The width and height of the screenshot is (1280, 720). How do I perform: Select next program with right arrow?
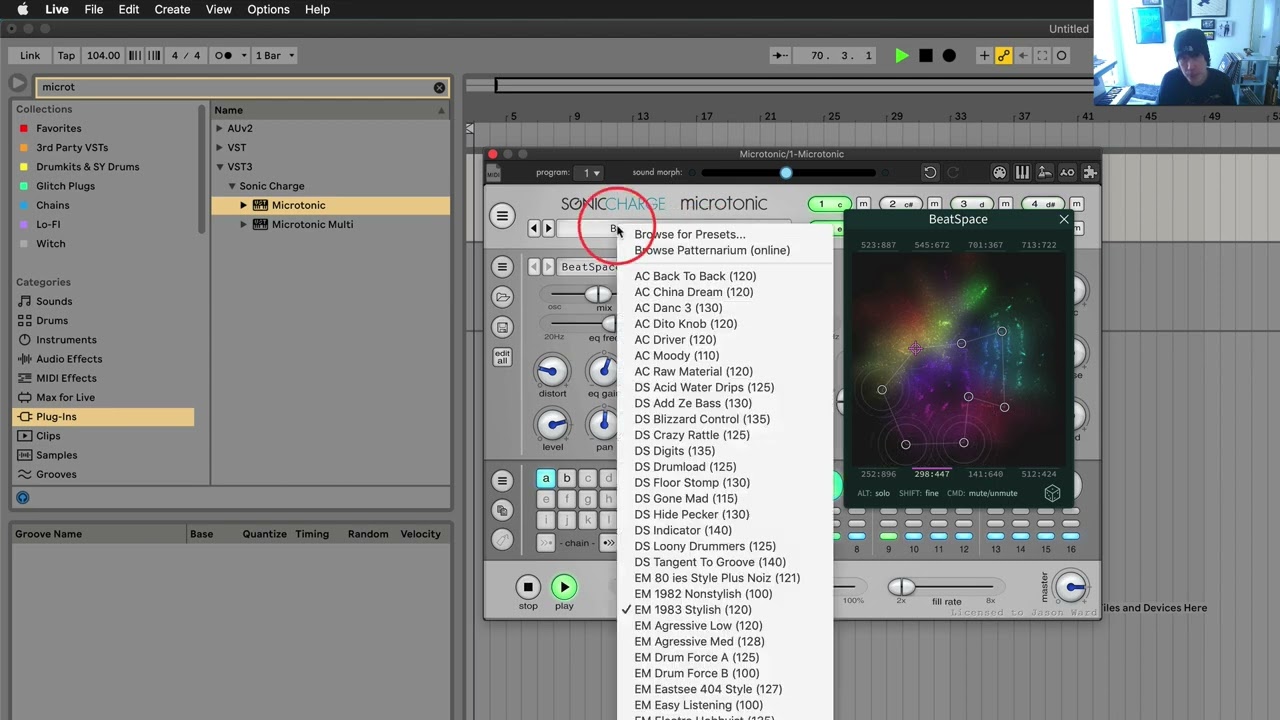(x=548, y=229)
